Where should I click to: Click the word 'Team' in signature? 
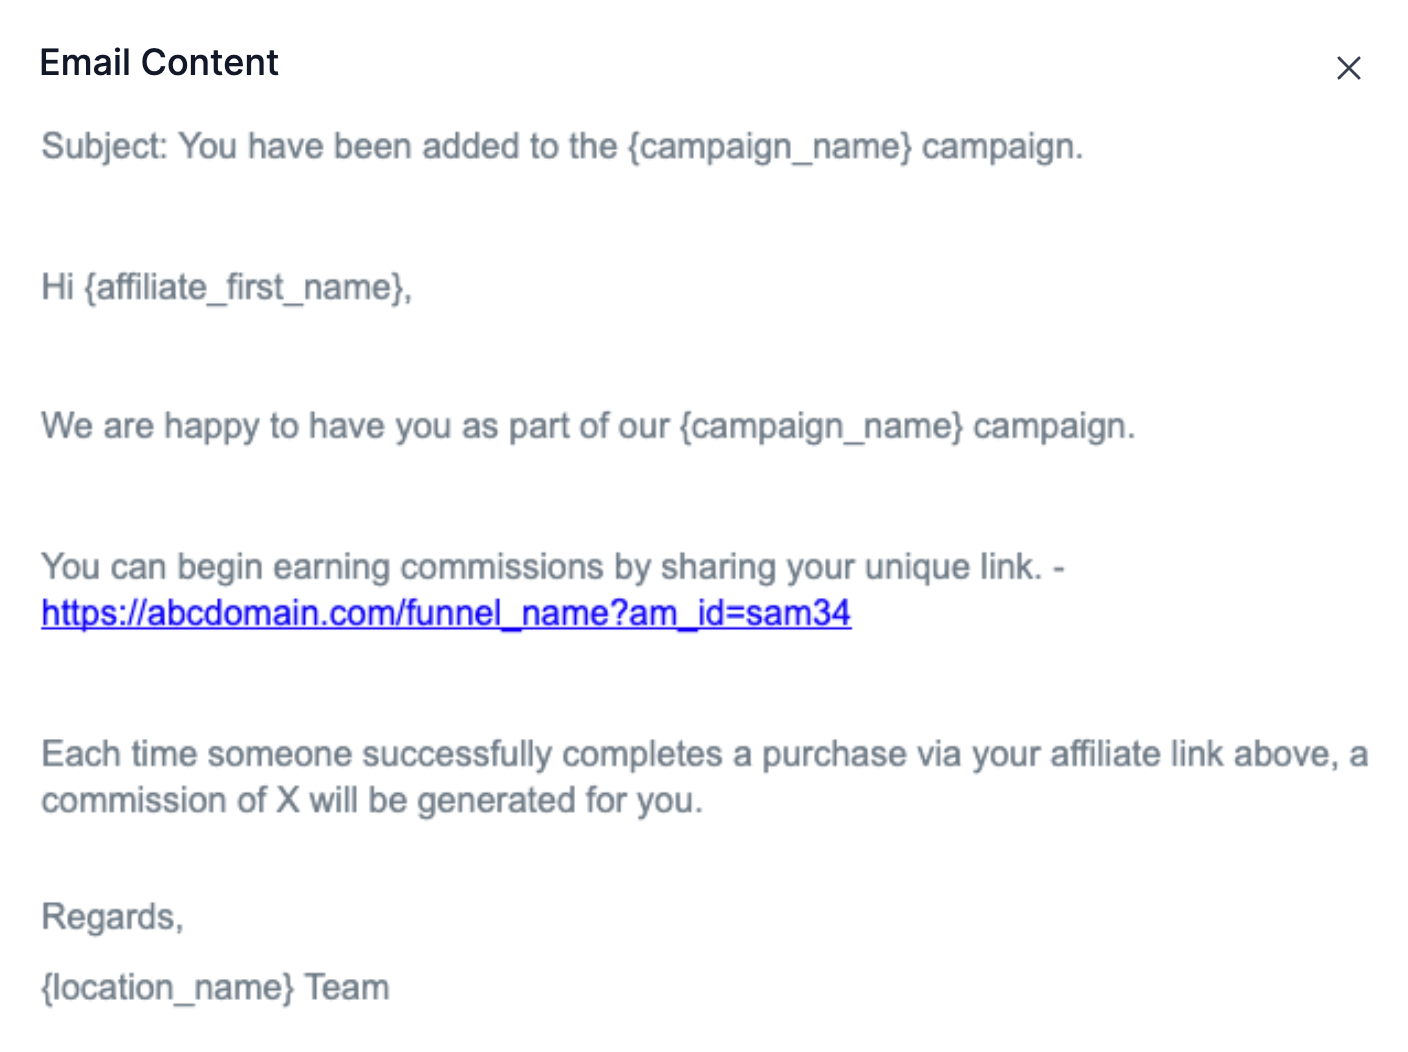(347, 988)
